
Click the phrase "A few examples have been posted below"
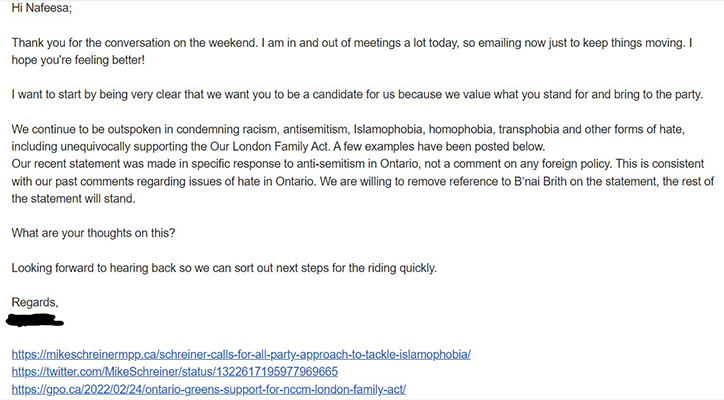pos(439,147)
